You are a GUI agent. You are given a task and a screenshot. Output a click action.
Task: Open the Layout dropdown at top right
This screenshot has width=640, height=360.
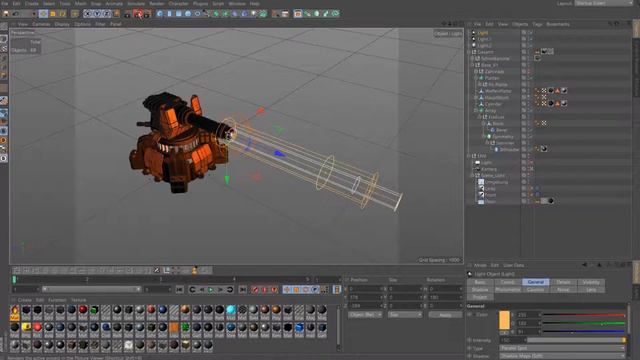[x=603, y=3]
